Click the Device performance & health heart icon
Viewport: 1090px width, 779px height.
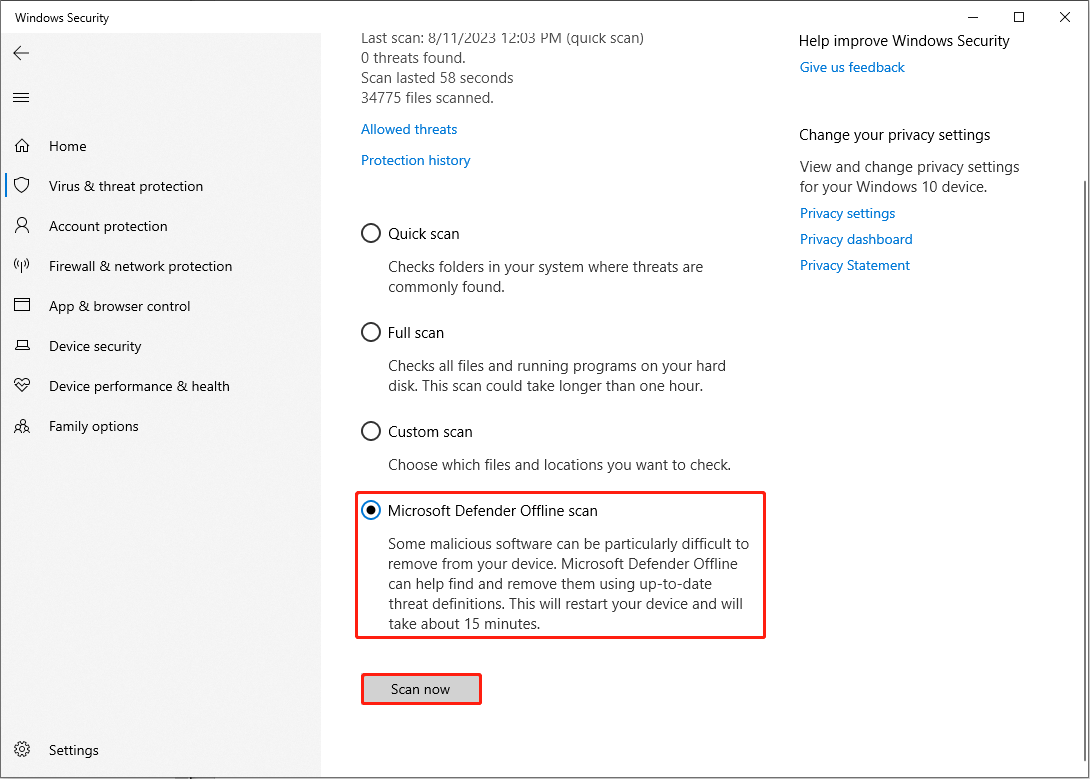pos(22,386)
